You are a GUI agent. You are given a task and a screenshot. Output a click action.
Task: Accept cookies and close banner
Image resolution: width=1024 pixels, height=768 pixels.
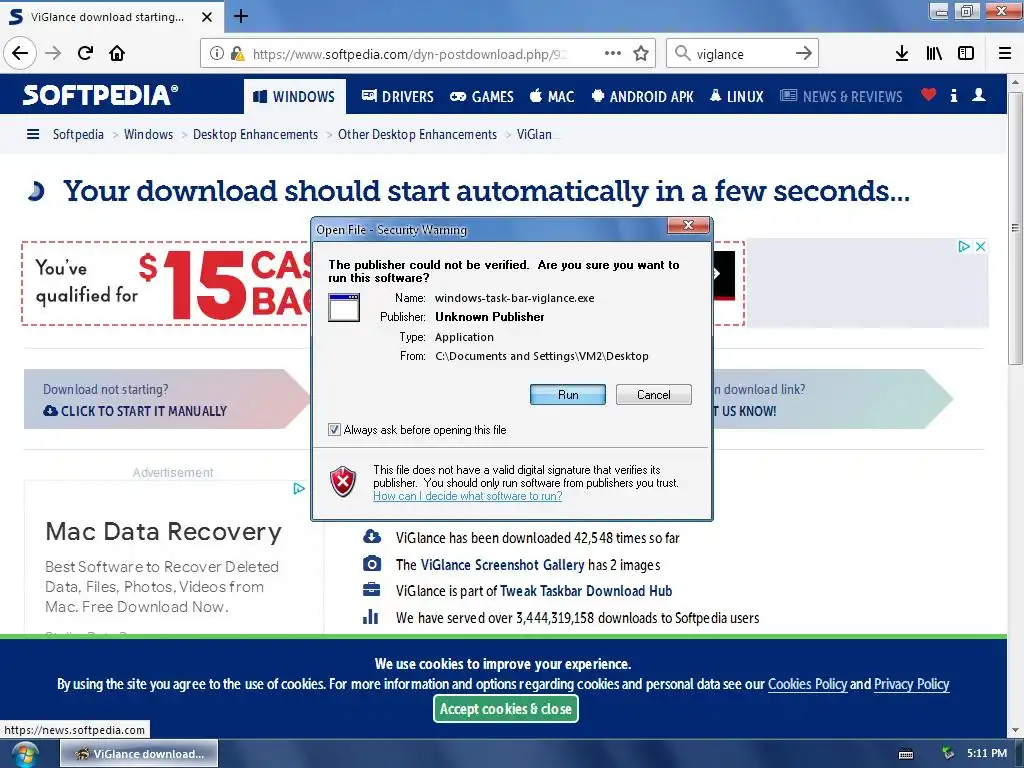(x=505, y=709)
